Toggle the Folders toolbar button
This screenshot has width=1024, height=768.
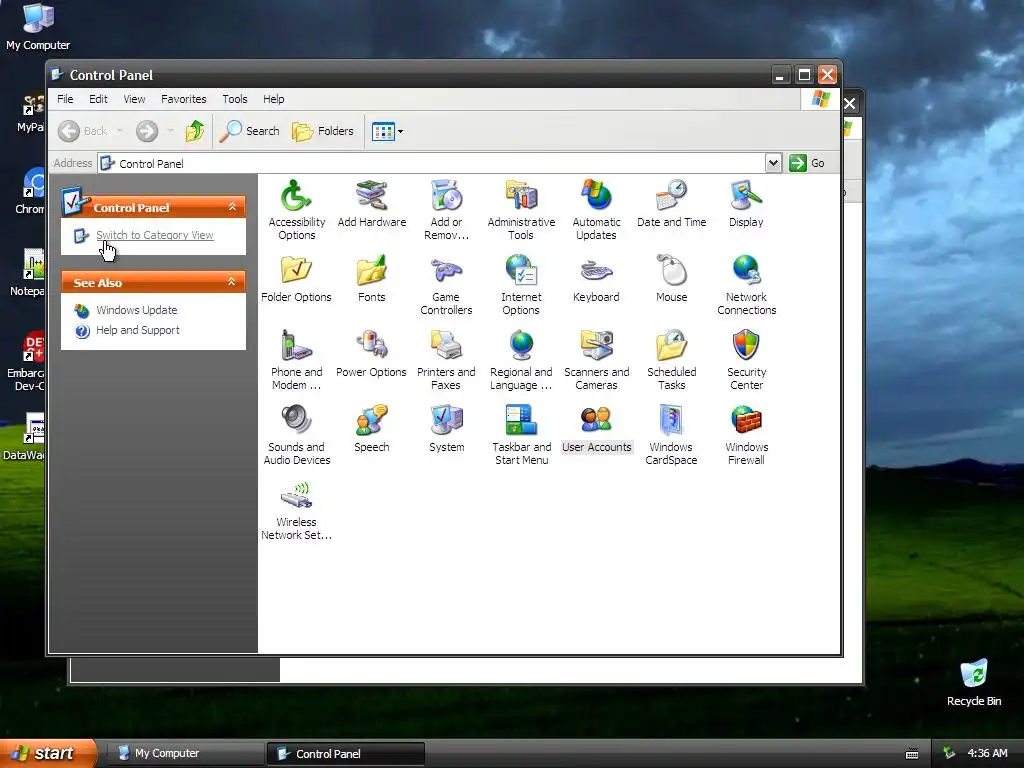pos(323,131)
